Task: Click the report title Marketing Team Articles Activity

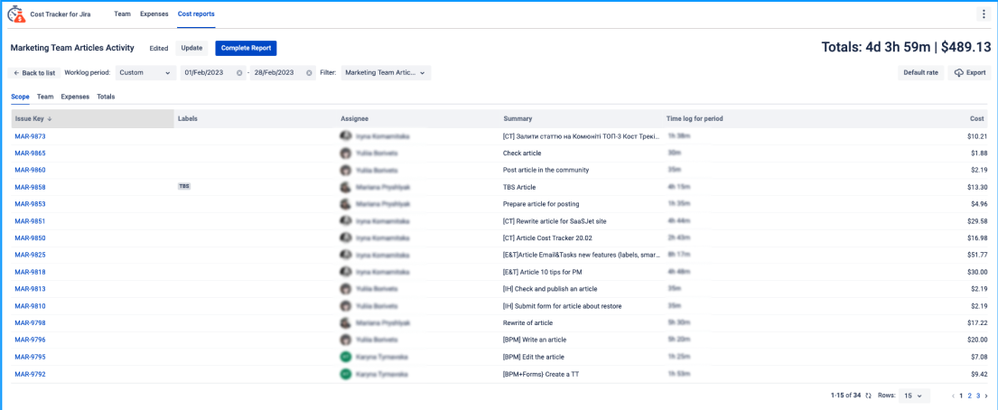Action: coord(73,48)
